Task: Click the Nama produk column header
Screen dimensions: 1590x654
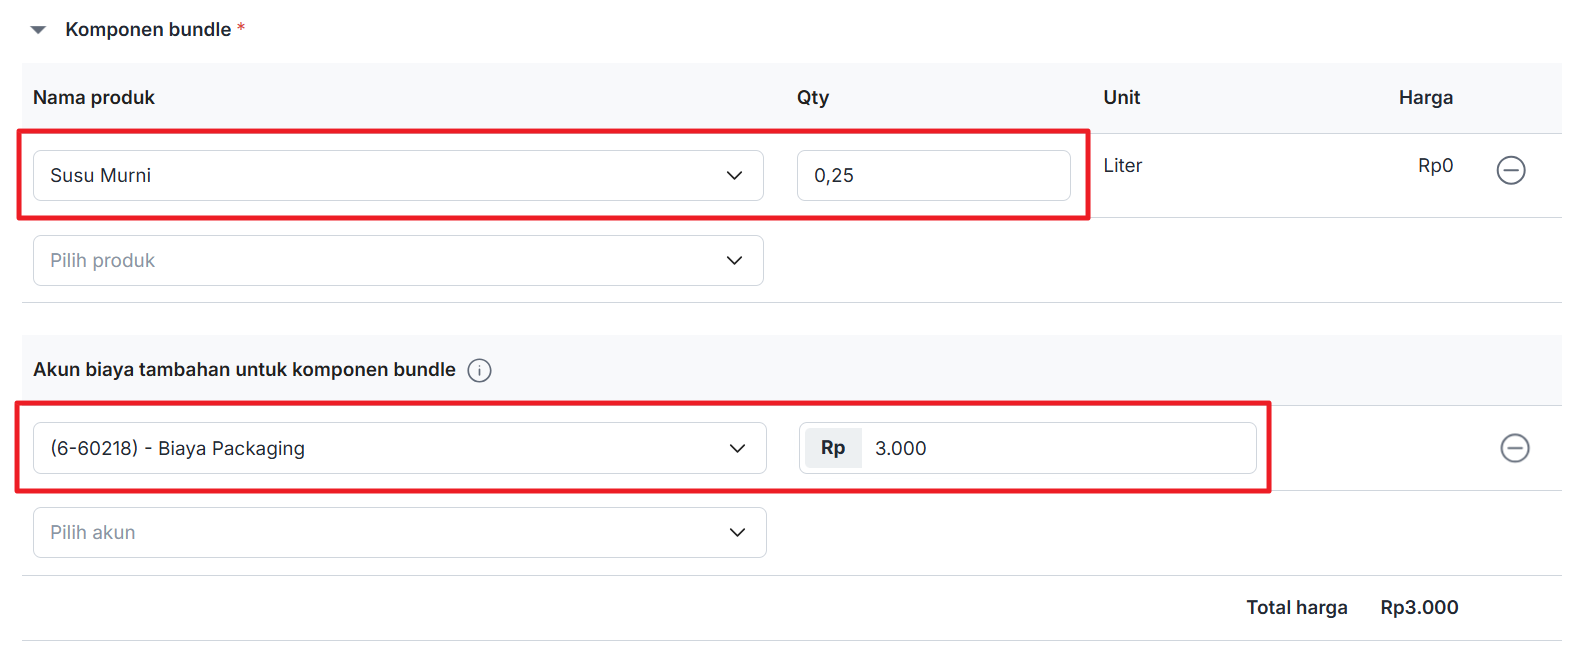Action: click(x=94, y=98)
